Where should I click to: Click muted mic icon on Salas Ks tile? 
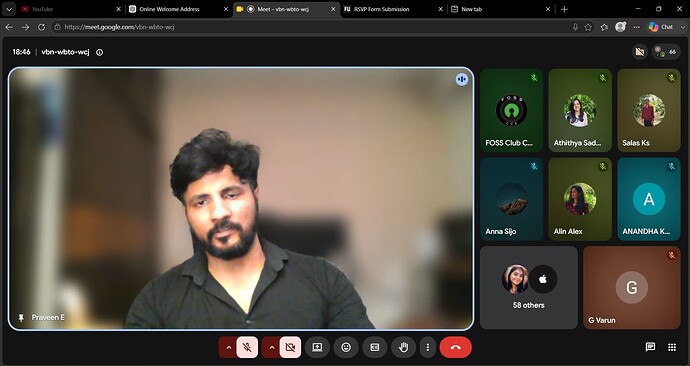pos(671,78)
